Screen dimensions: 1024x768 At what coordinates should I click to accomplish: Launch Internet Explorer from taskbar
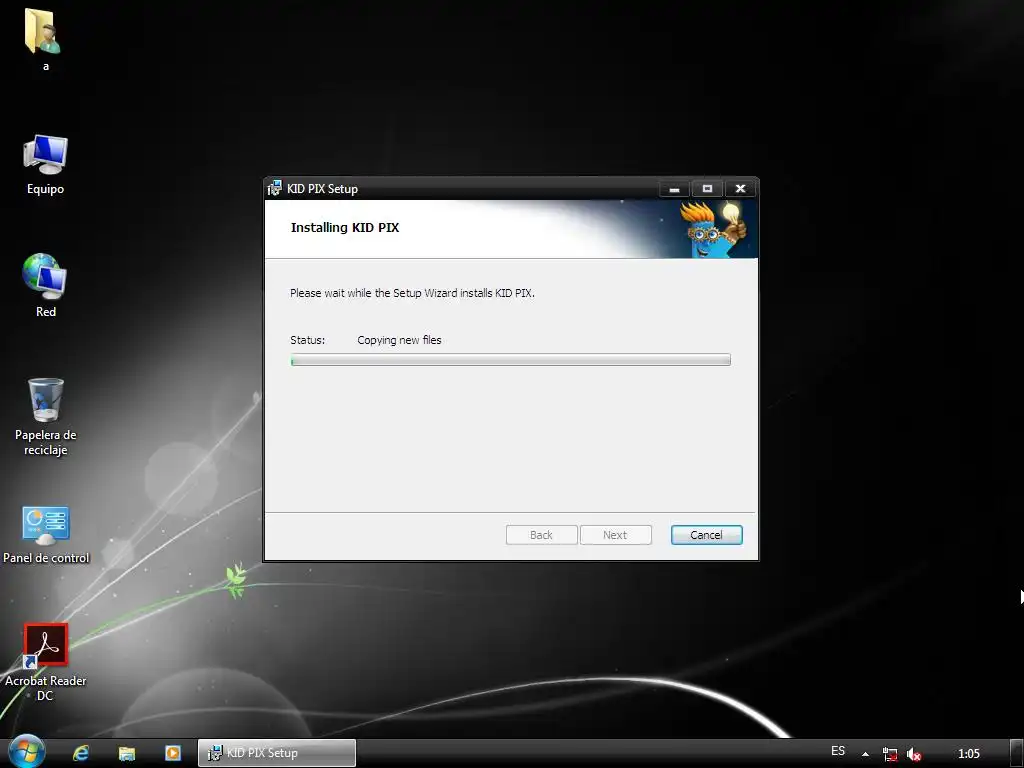click(x=81, y=753)
